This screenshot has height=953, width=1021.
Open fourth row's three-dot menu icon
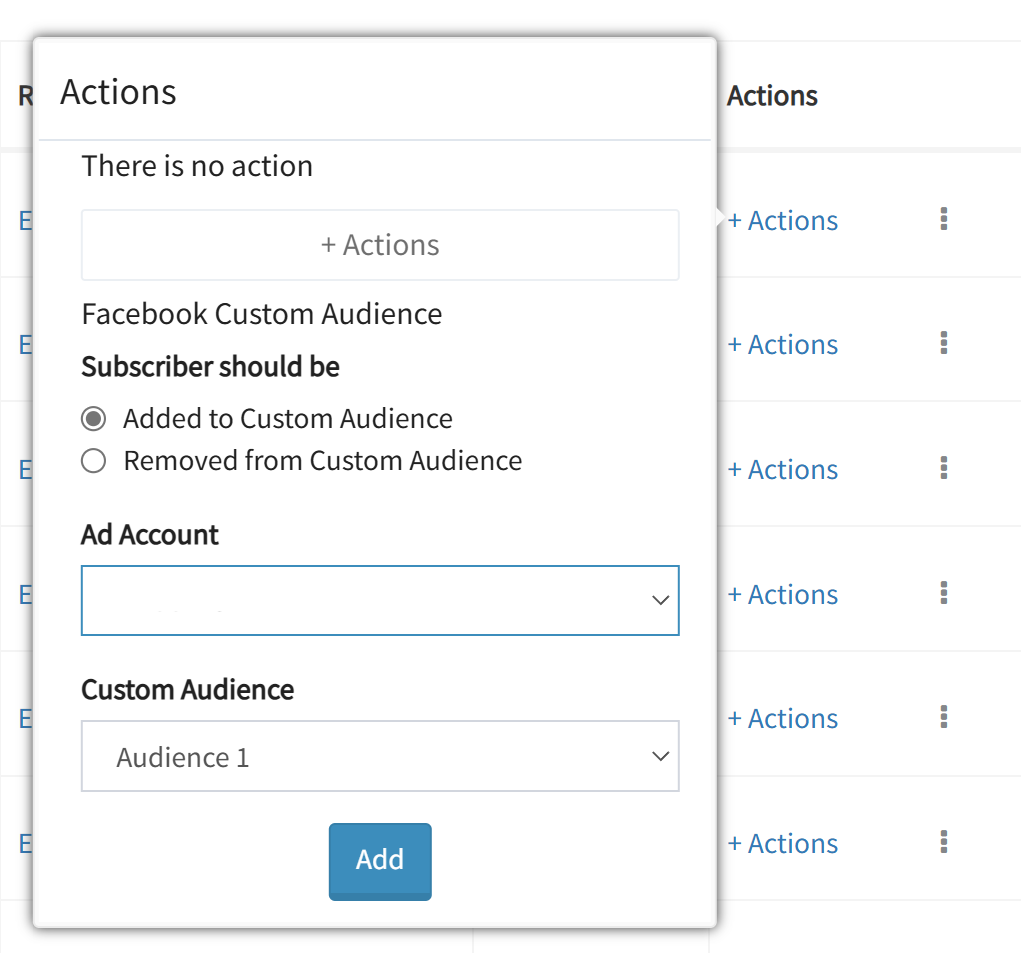pos(944,592)
